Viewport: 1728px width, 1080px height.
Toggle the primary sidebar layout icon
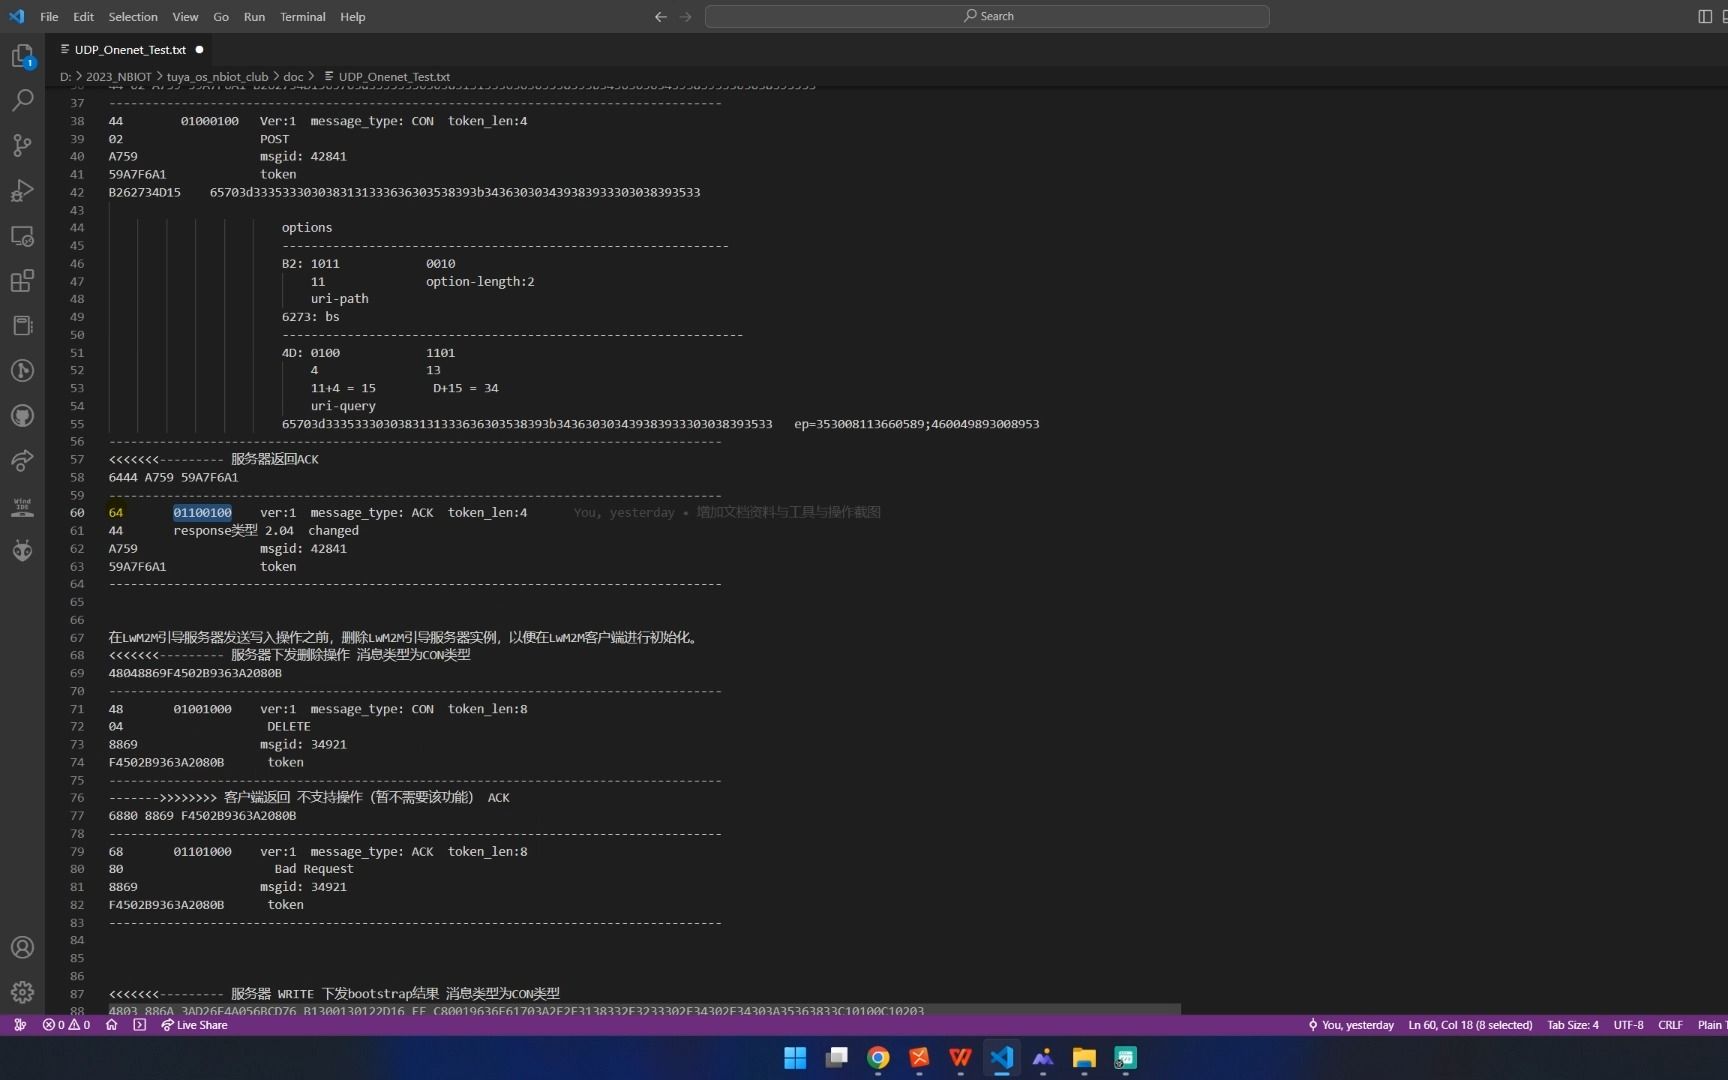pos(1705,16)
